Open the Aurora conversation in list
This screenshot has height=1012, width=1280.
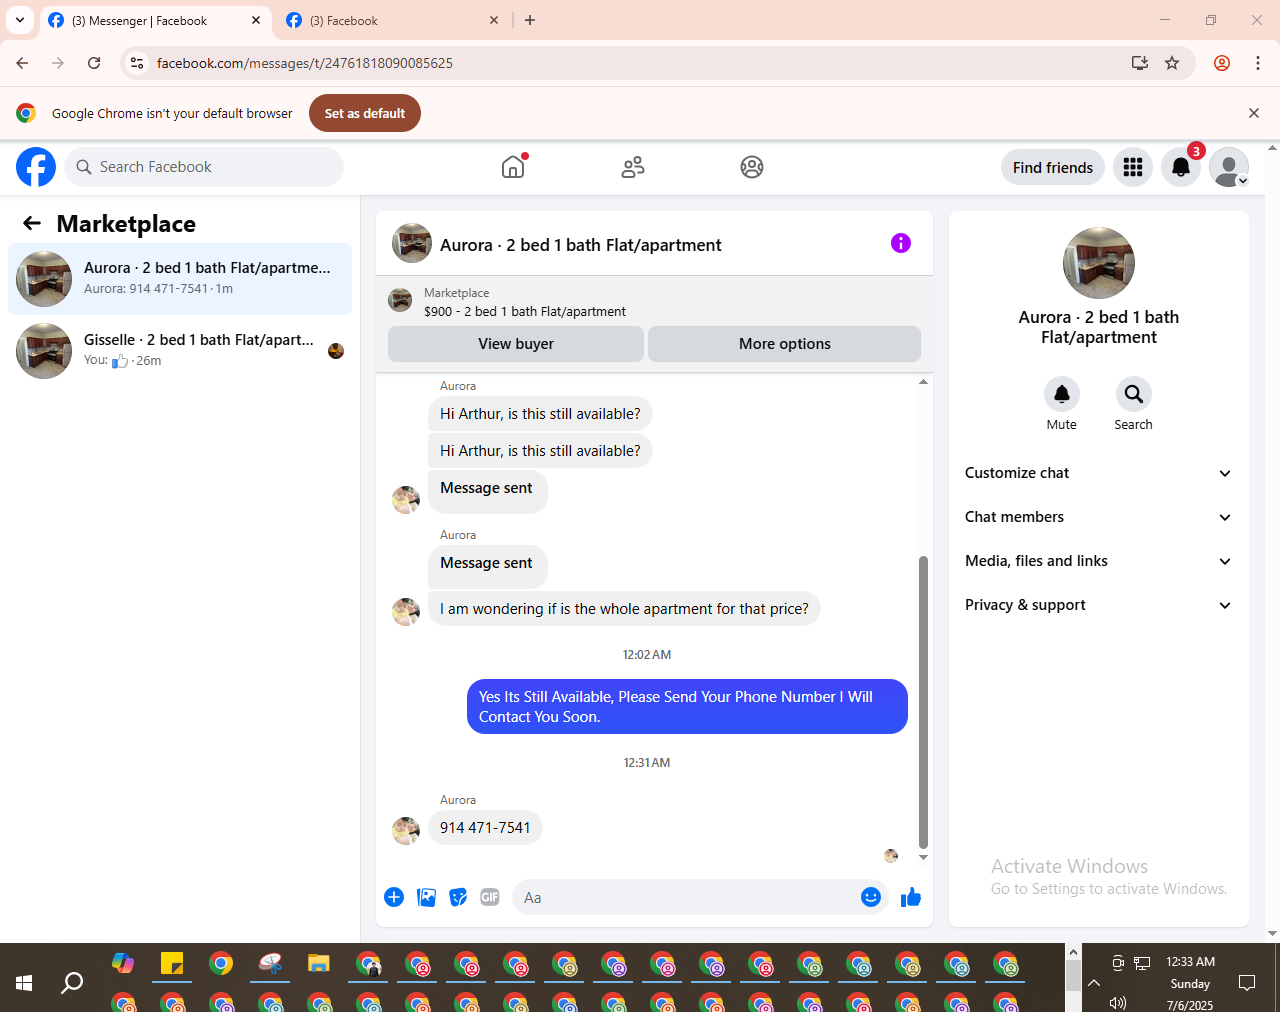180,279
